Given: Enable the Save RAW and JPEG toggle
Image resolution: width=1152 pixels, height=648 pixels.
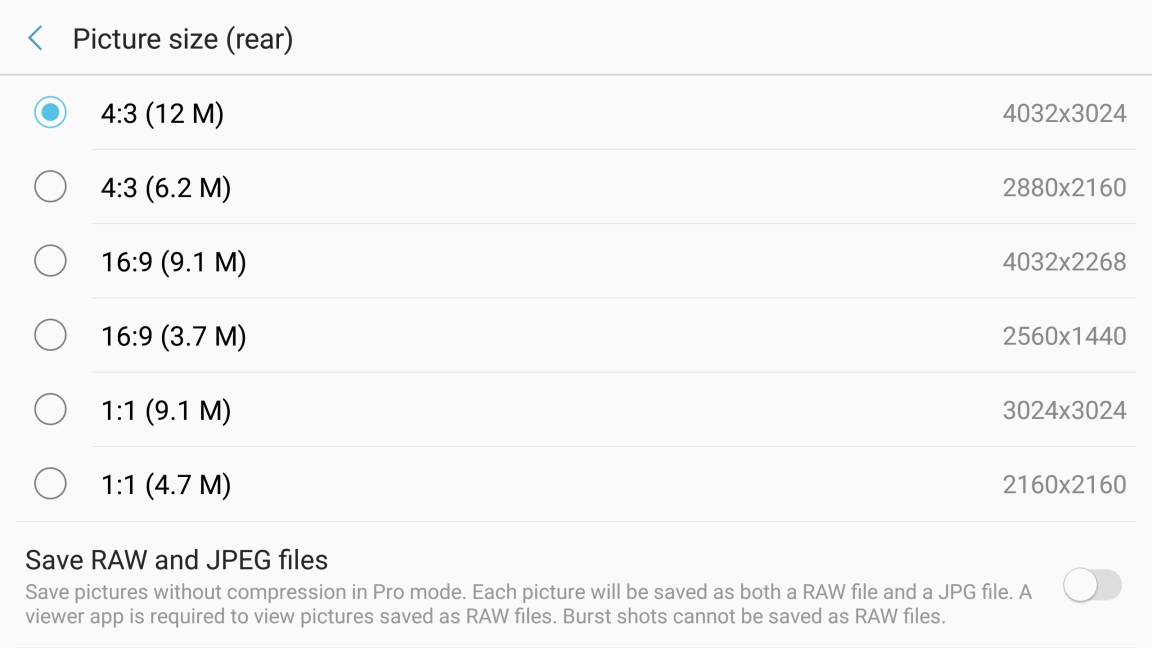Looking at the screenshot, I should (x=1092, y=585).
